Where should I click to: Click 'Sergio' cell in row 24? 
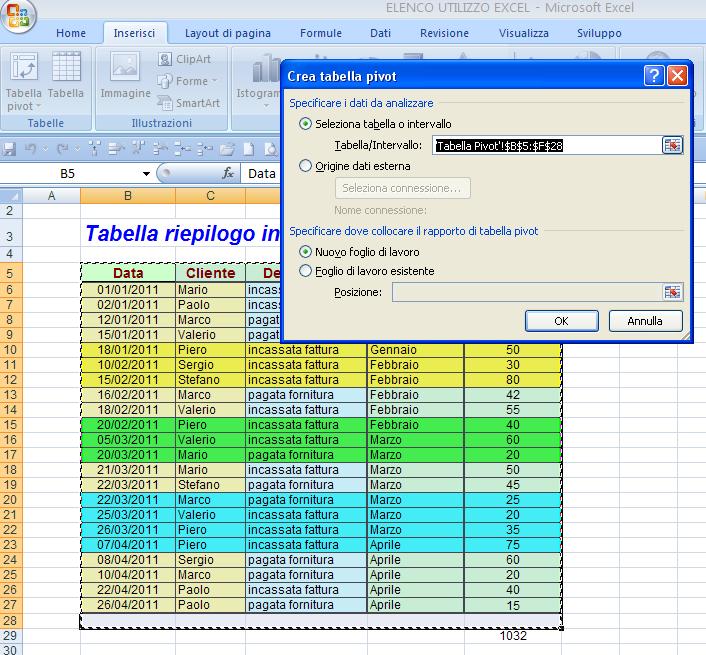[210, 560]
